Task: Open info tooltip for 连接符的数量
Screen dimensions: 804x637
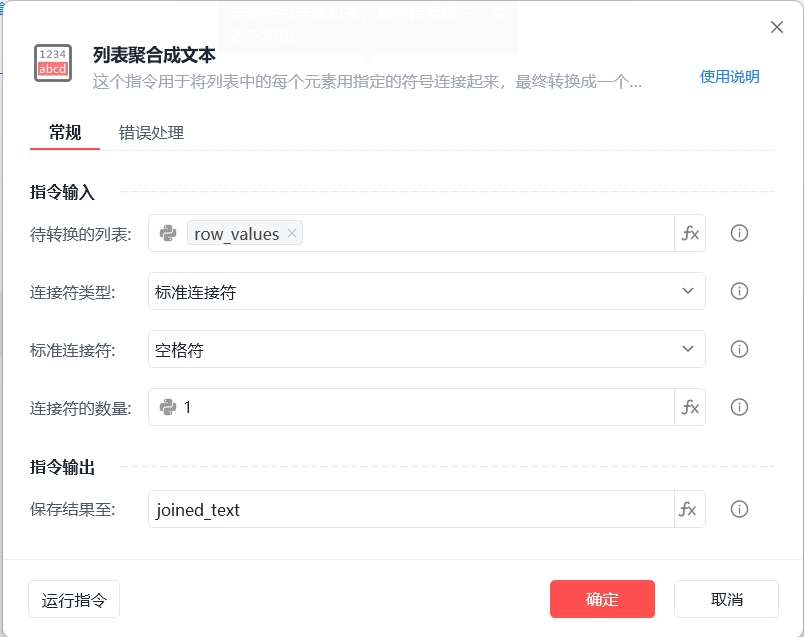Action: 739,407
